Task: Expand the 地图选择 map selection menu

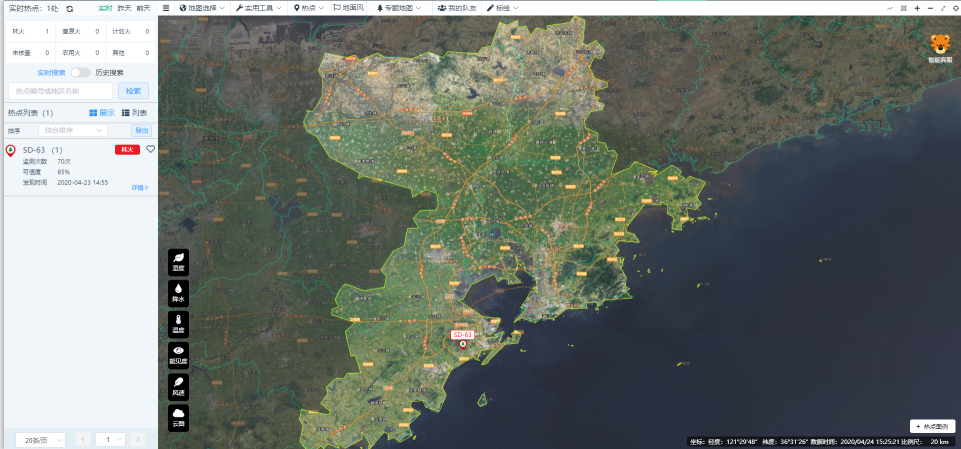Action: [x=203, y=8]
